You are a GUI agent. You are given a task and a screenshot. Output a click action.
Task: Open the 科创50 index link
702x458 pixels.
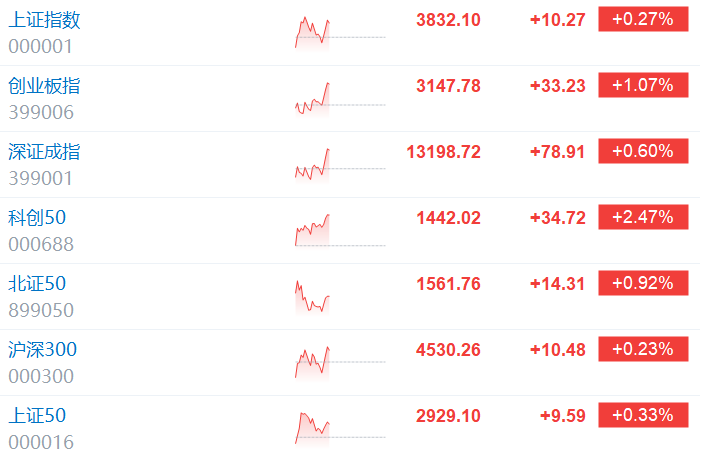37,218
